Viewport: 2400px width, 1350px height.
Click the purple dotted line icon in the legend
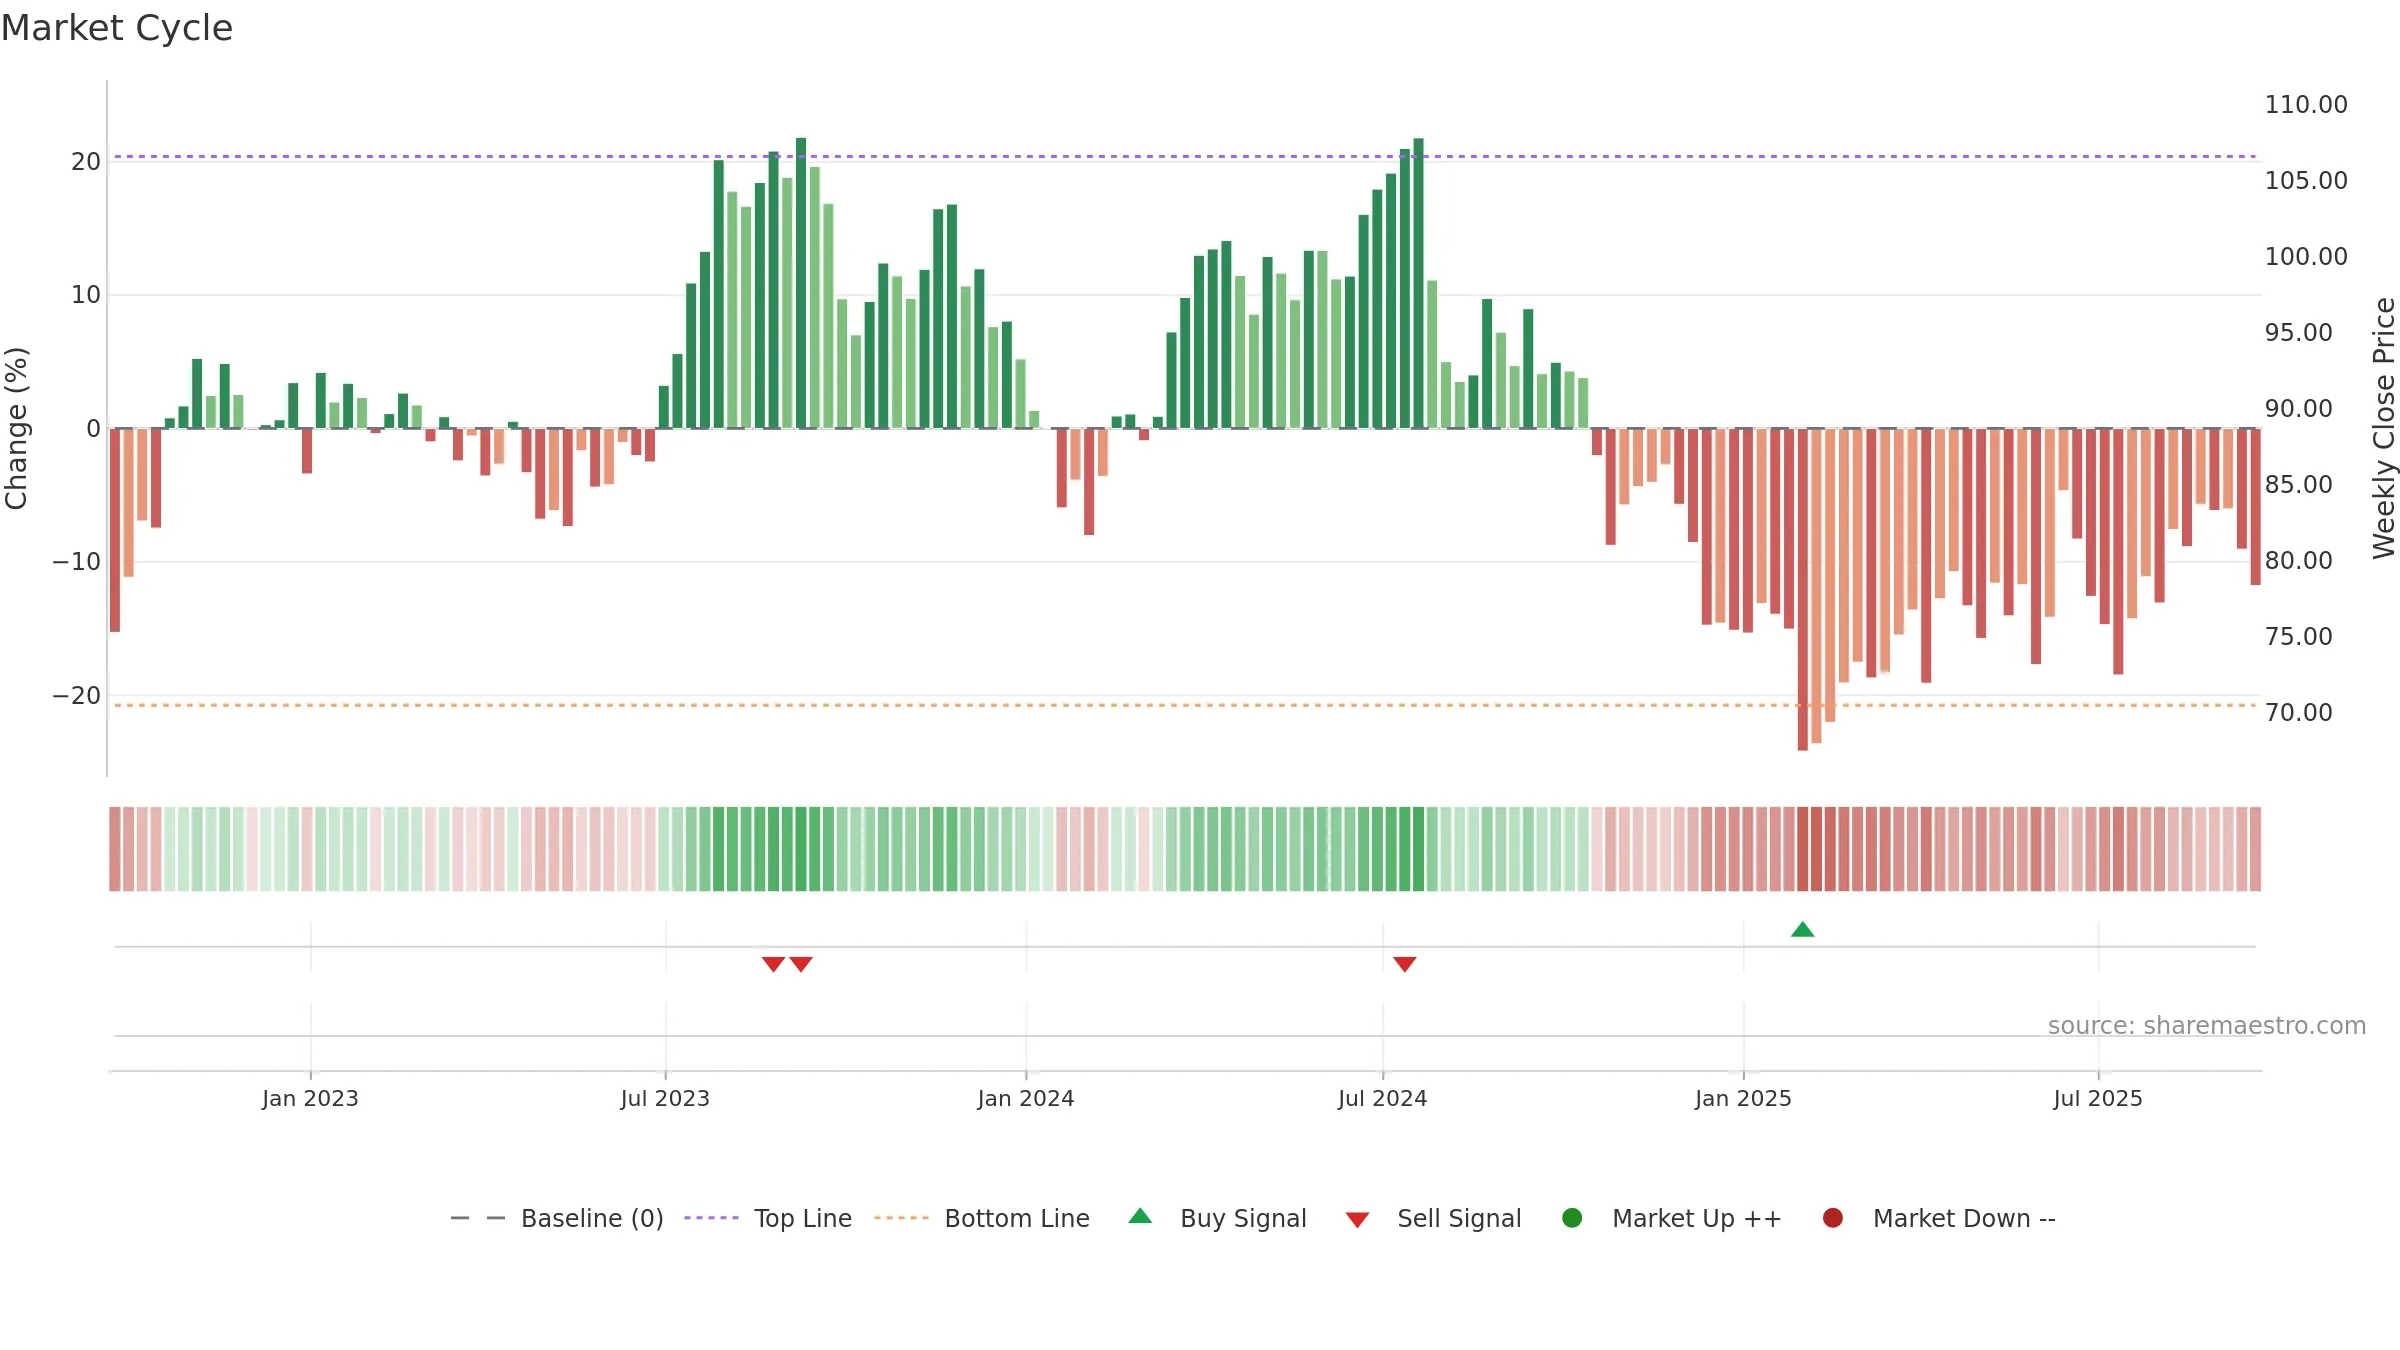point(711,1218)
